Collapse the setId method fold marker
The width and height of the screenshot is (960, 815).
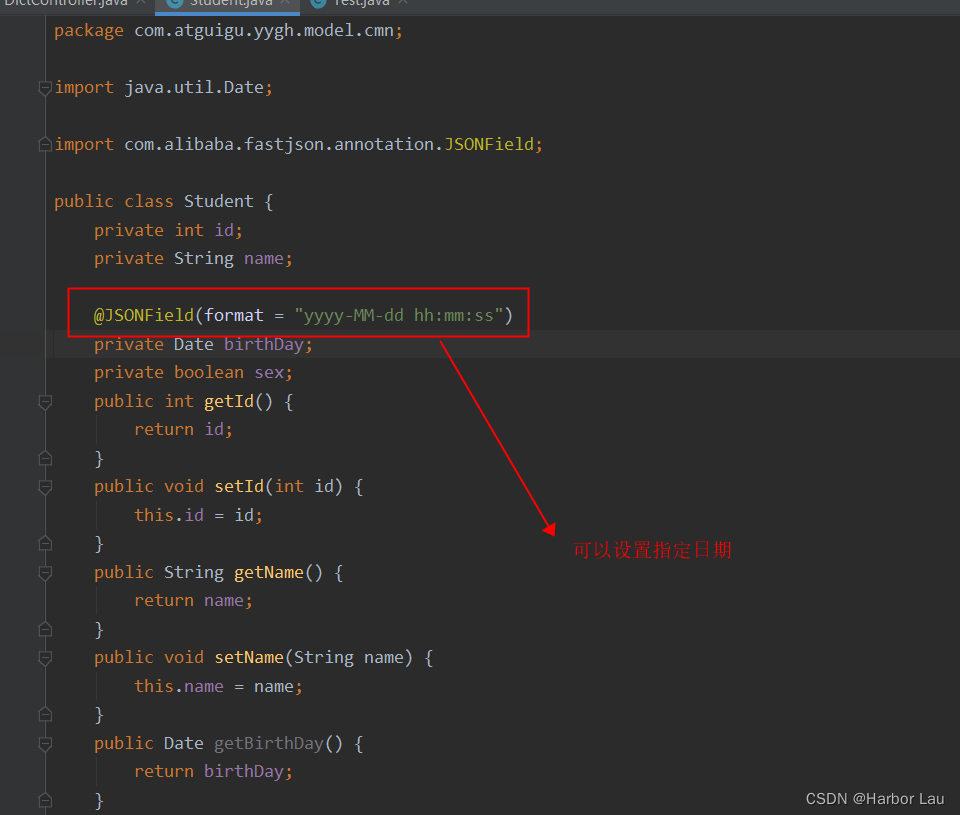(x=44, y=487)
